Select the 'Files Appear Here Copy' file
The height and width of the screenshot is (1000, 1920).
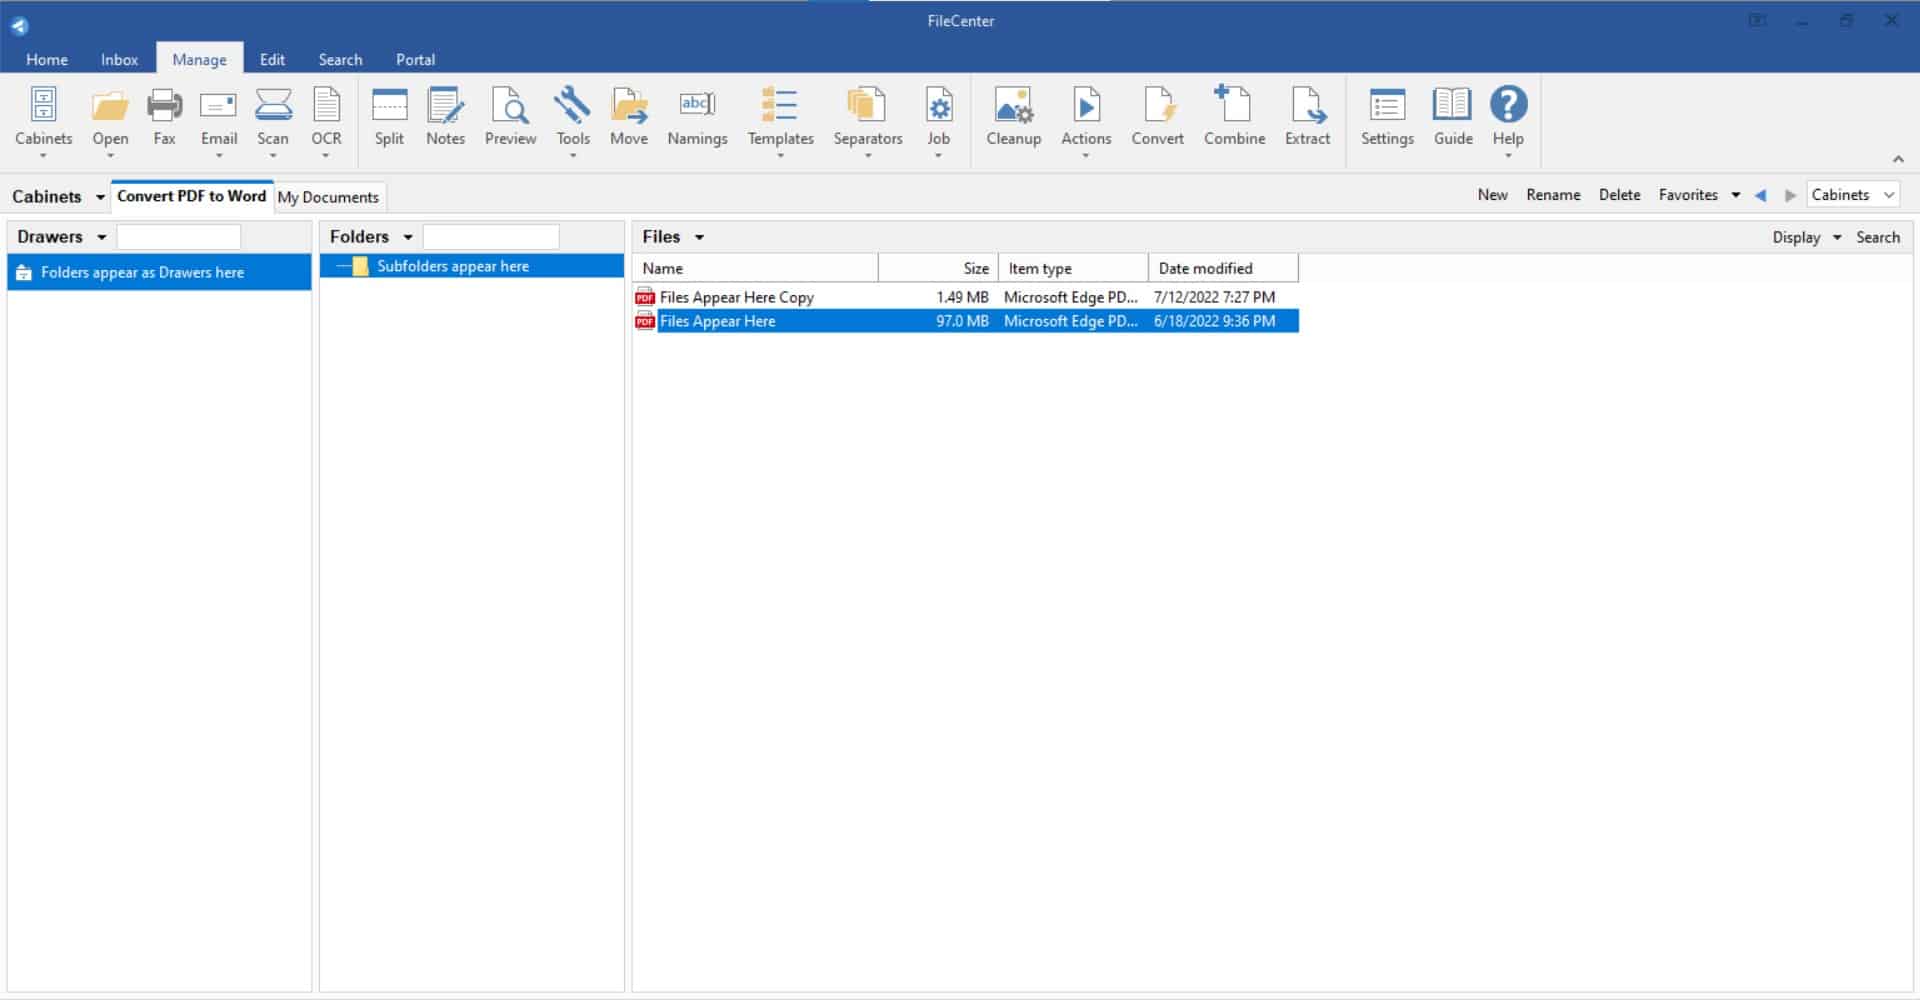(x=966, y=297)
